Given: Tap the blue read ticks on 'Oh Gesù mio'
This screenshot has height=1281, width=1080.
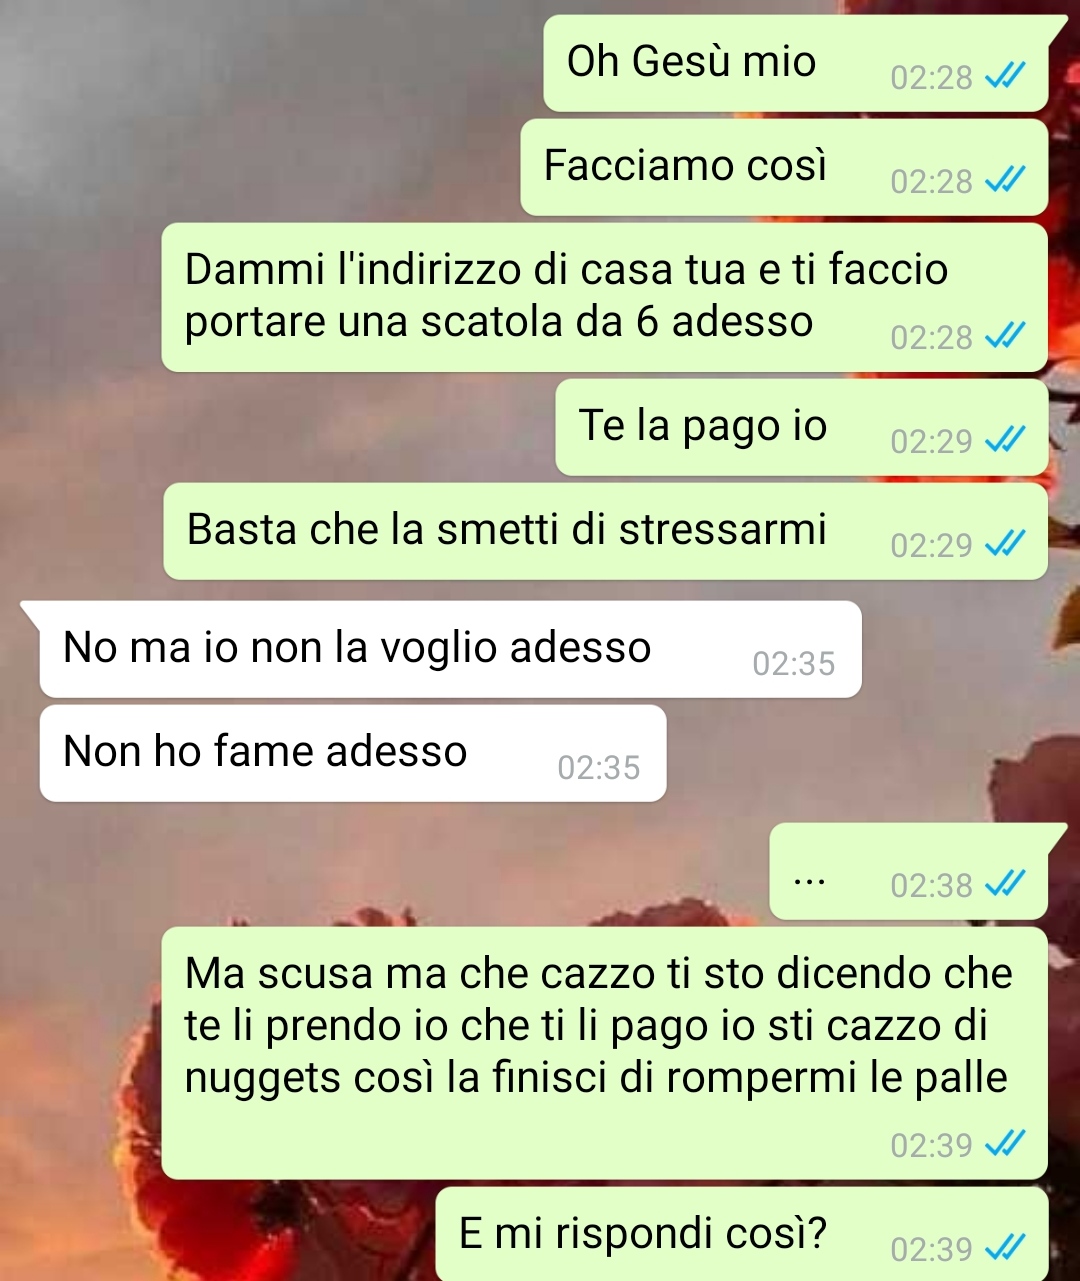Looking at the screenshot, I should click(x=1005, y=76).
